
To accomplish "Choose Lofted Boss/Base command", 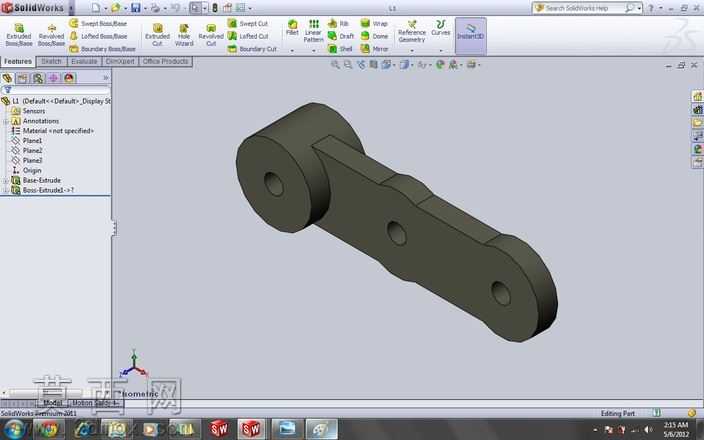I will (x=98, y=36).
